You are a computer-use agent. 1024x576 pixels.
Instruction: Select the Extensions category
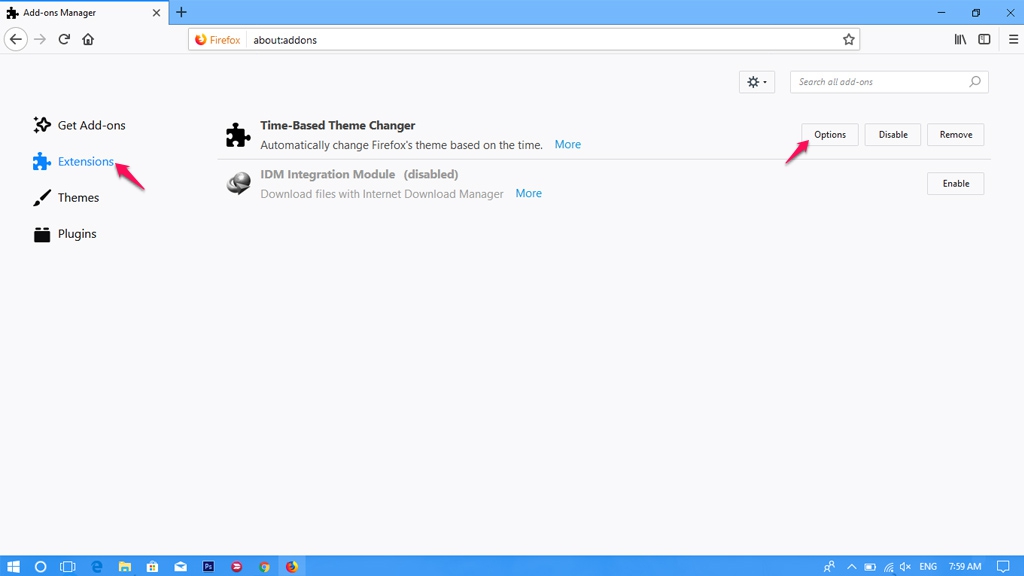73,161
